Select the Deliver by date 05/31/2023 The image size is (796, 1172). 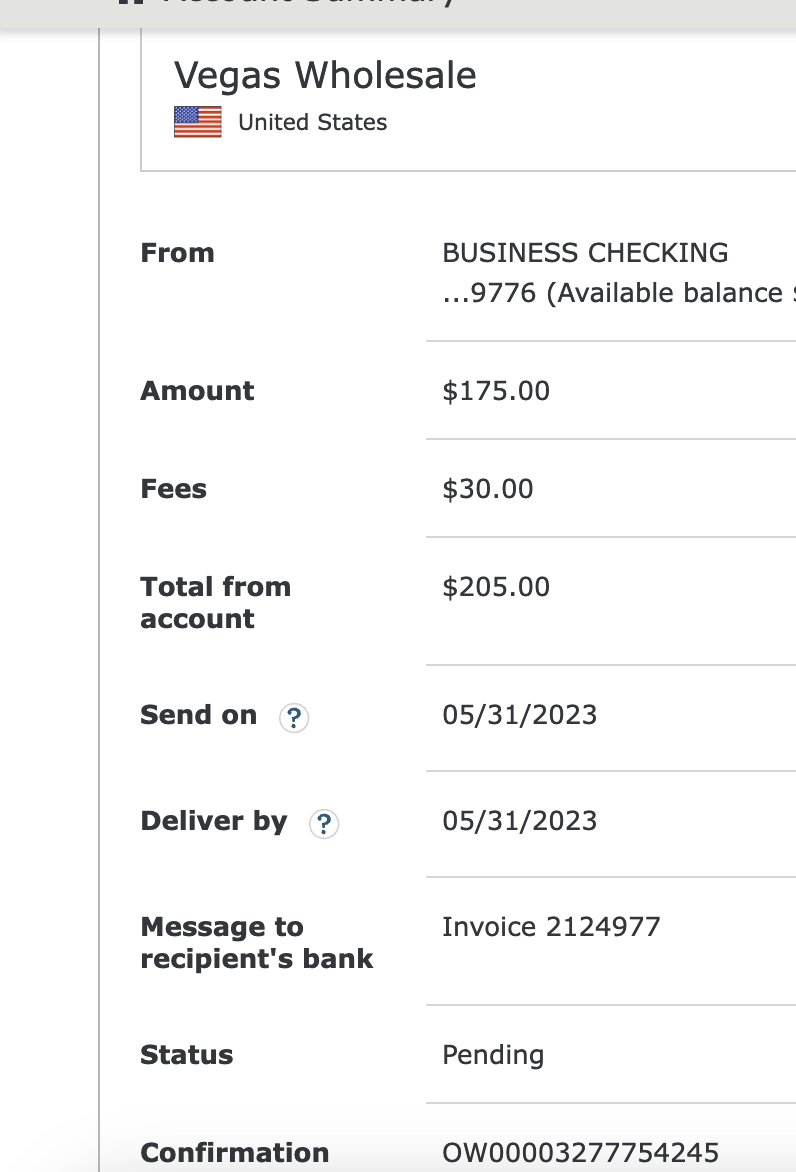pos(519,821)
